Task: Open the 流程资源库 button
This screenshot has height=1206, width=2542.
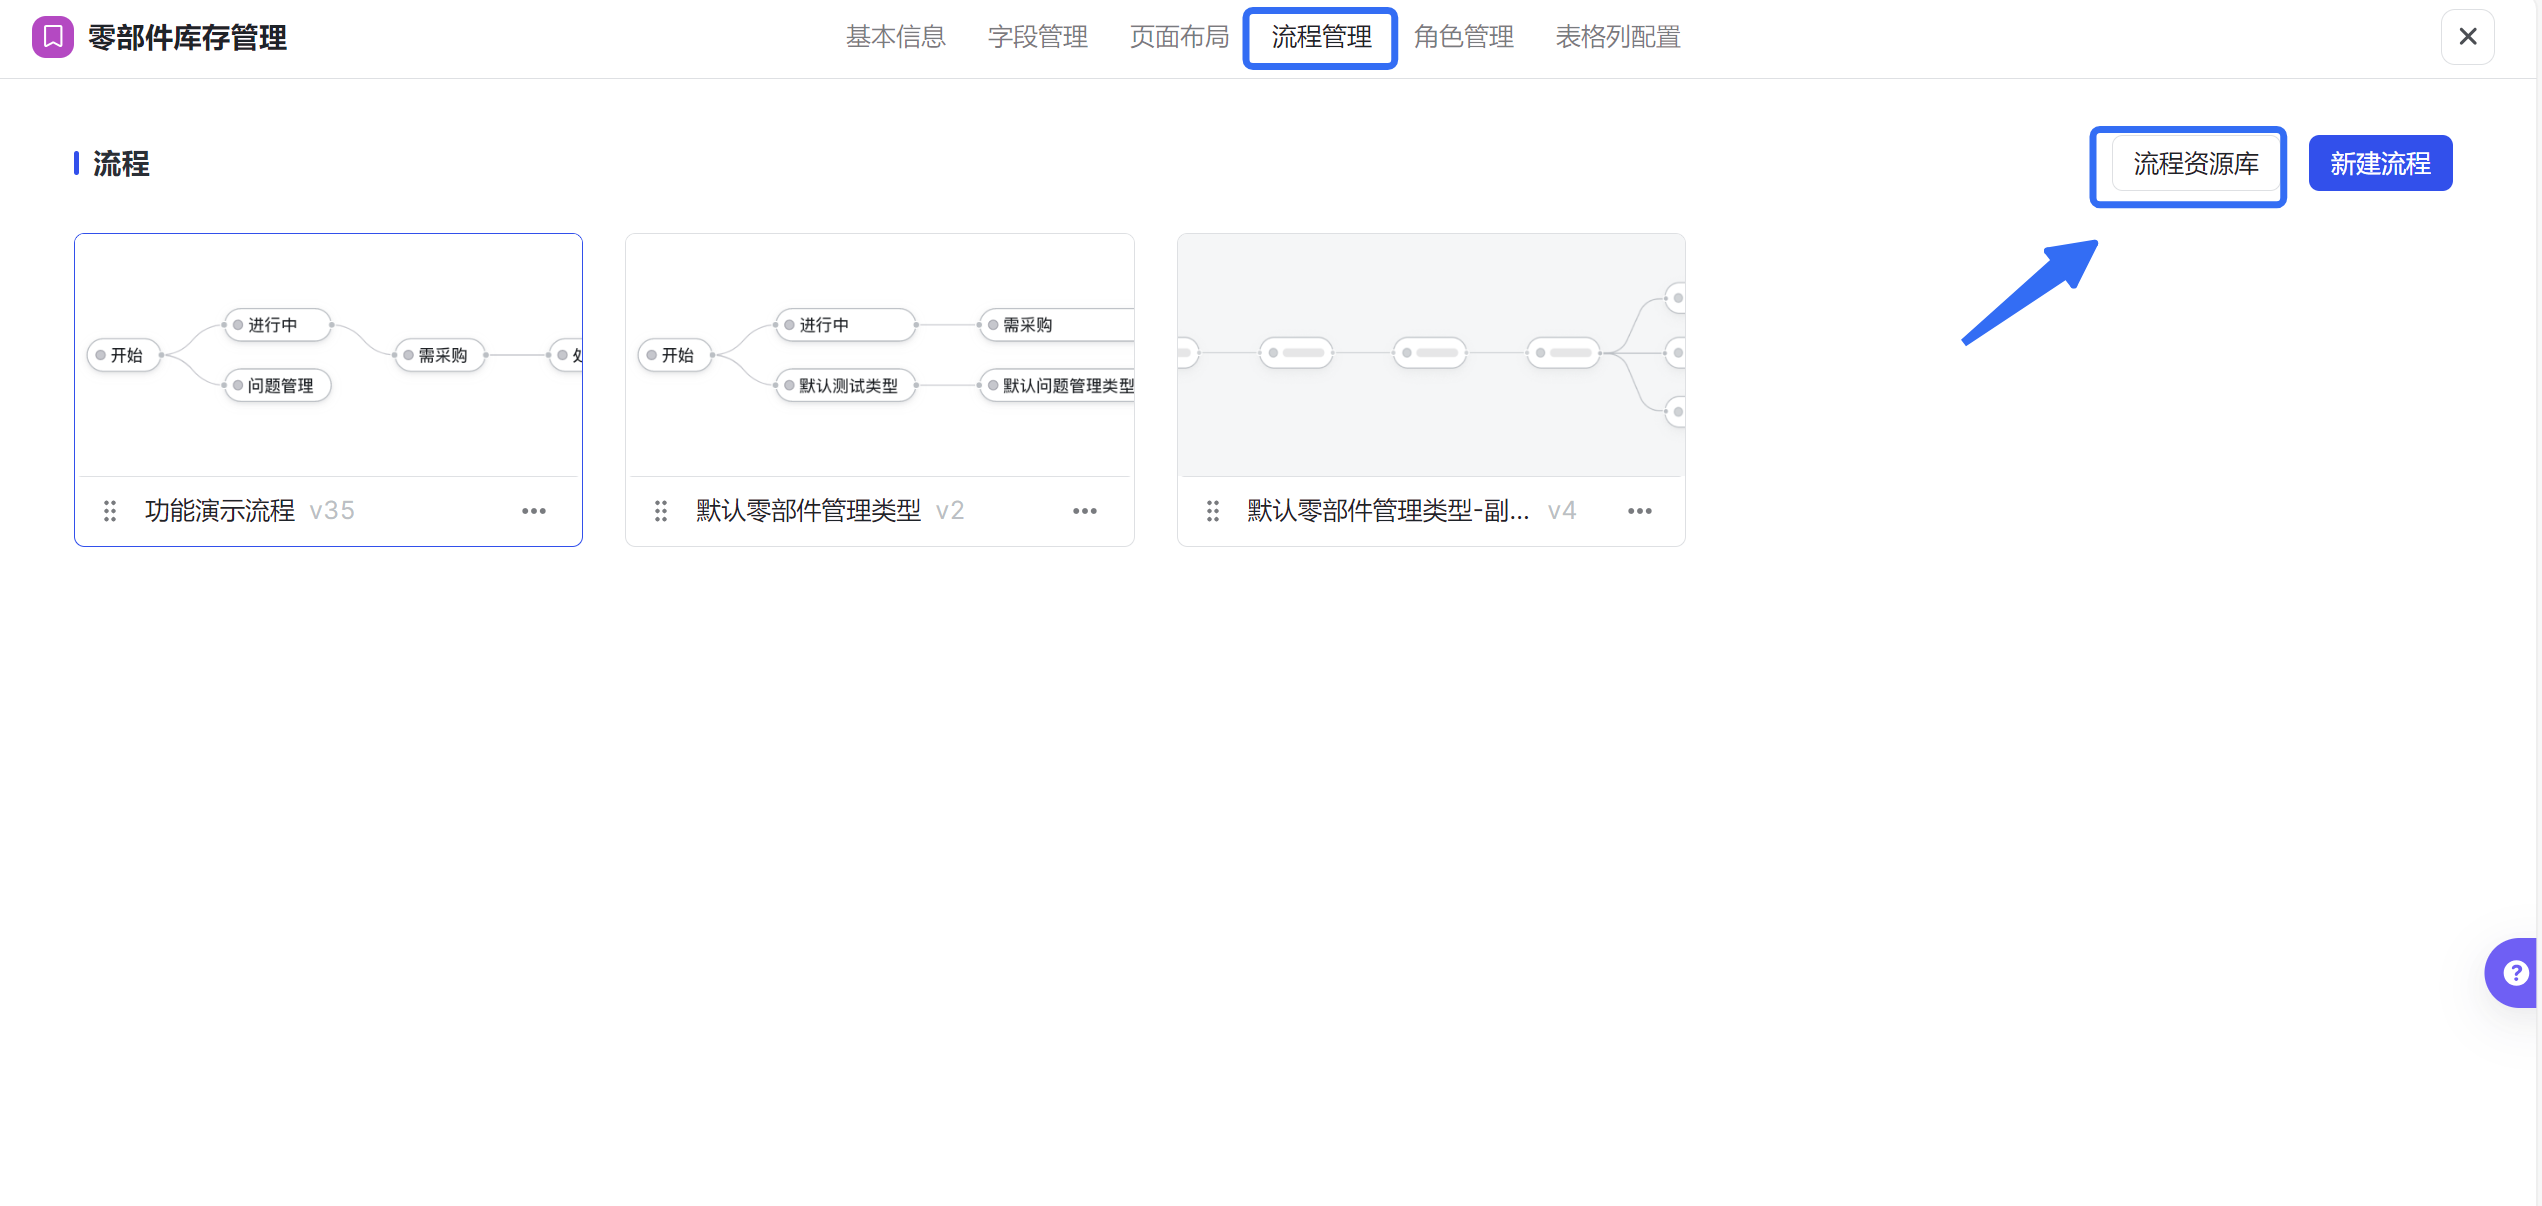Action: coord(2195,163)
